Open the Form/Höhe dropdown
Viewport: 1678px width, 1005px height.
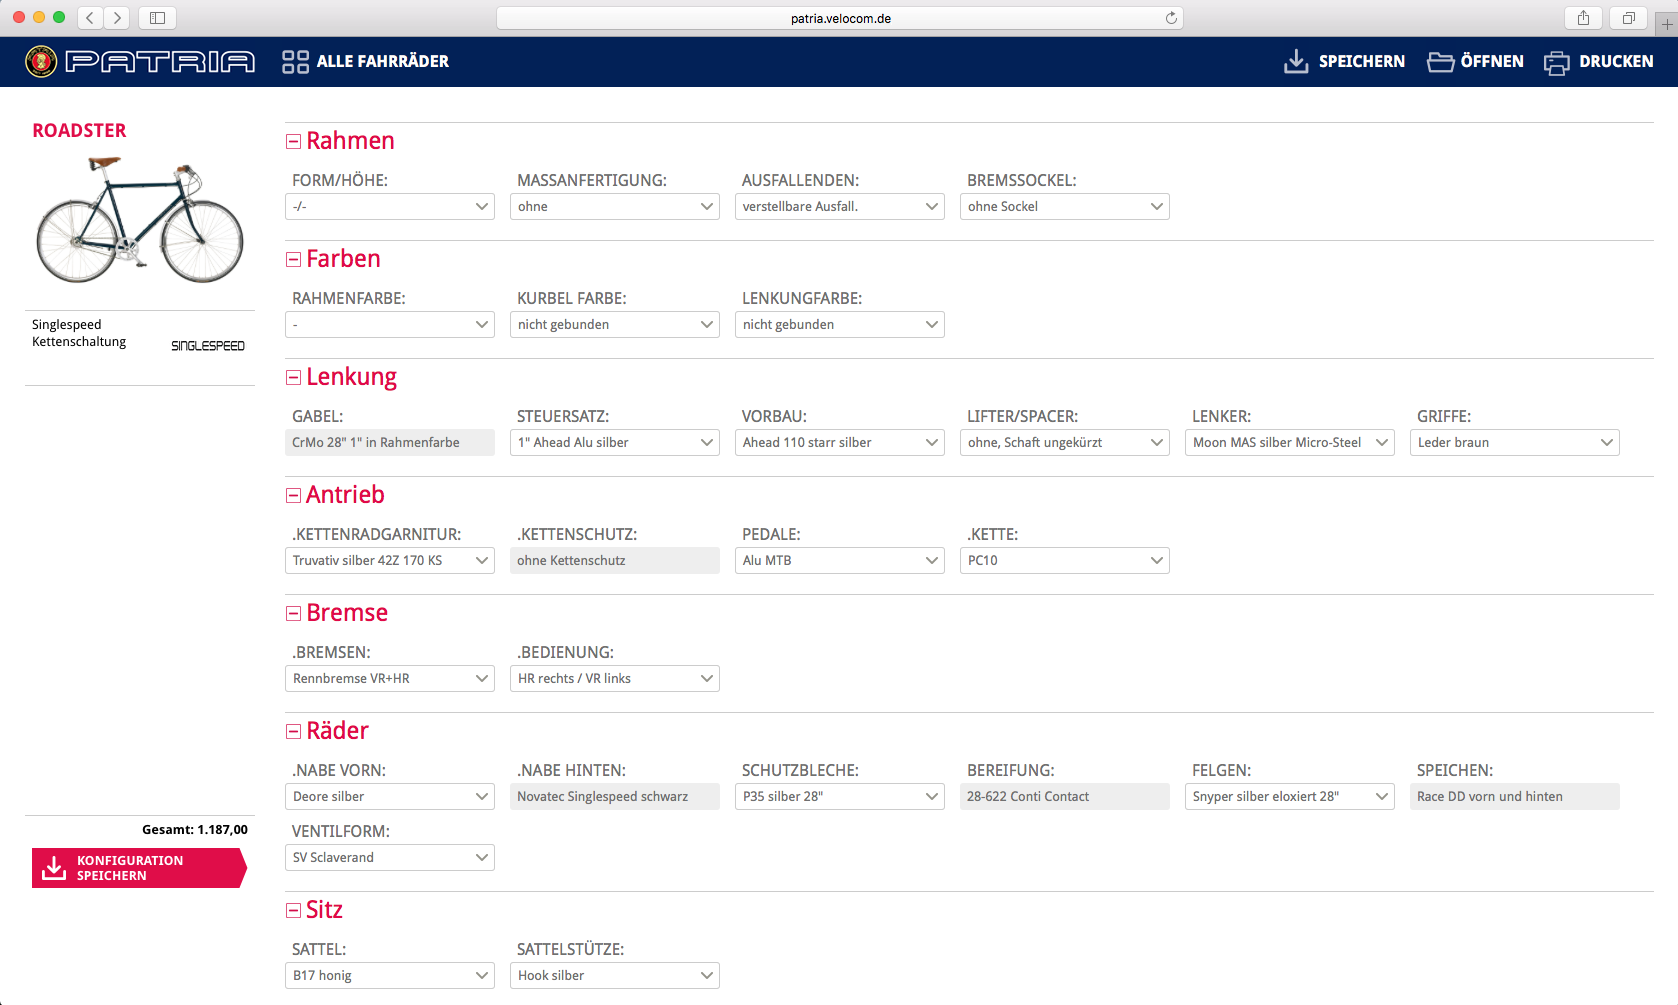point(390,207)
